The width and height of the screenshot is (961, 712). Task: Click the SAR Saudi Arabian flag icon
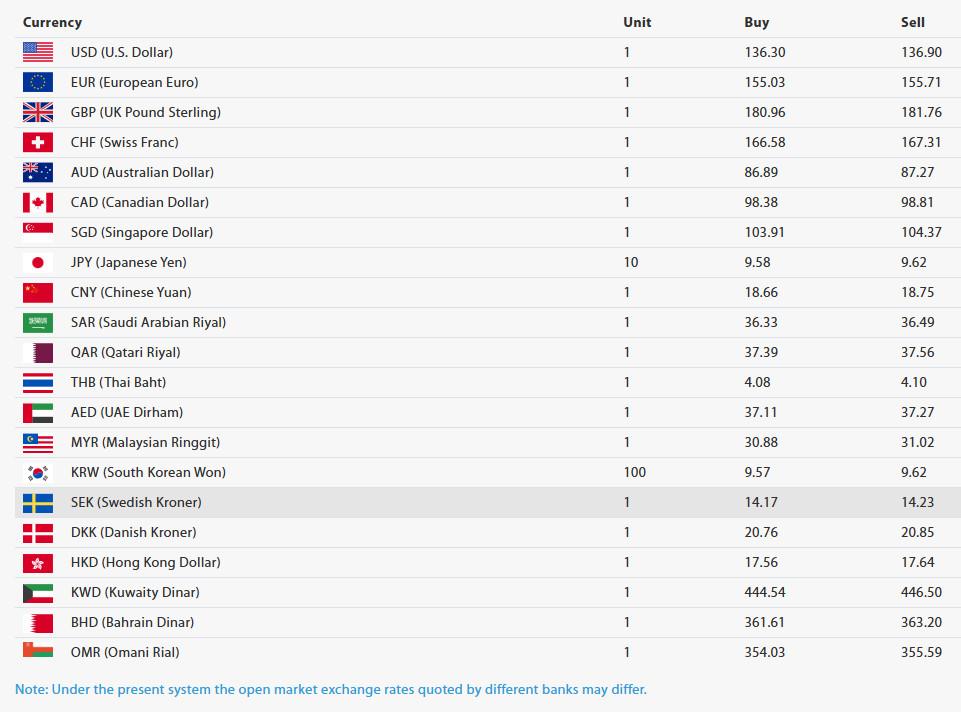point(37,322)
